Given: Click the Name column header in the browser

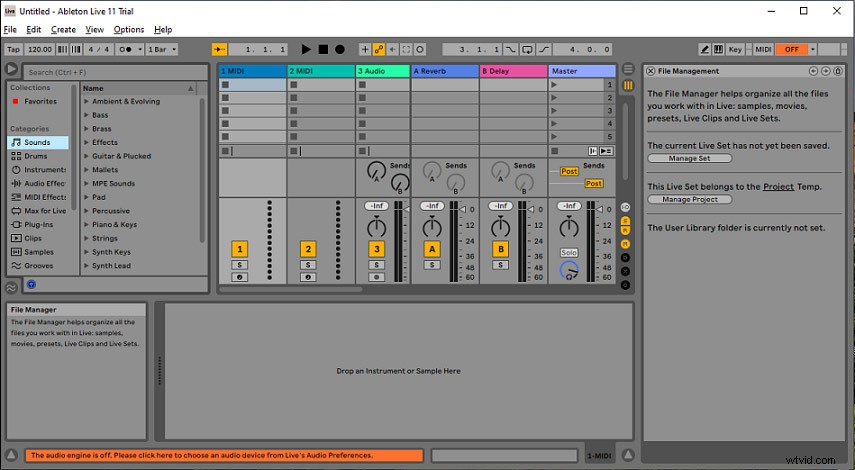Looking at the screenshot, I should [139, 88].
